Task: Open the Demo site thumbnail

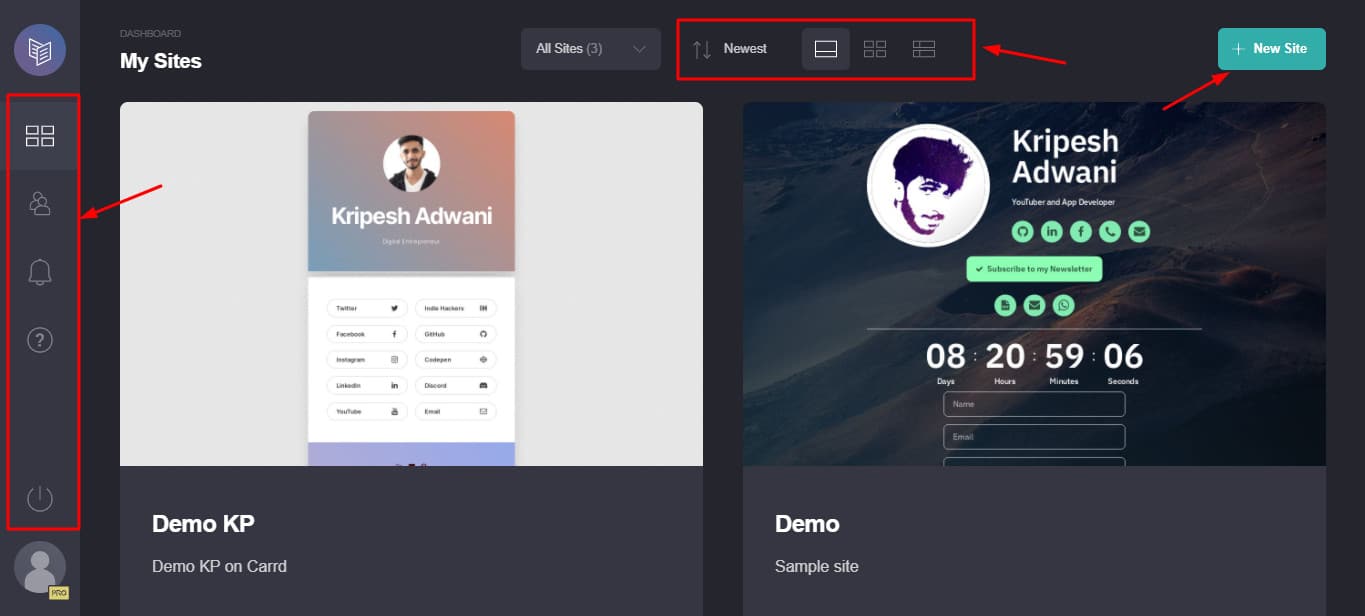Action: pos(1034,284)
